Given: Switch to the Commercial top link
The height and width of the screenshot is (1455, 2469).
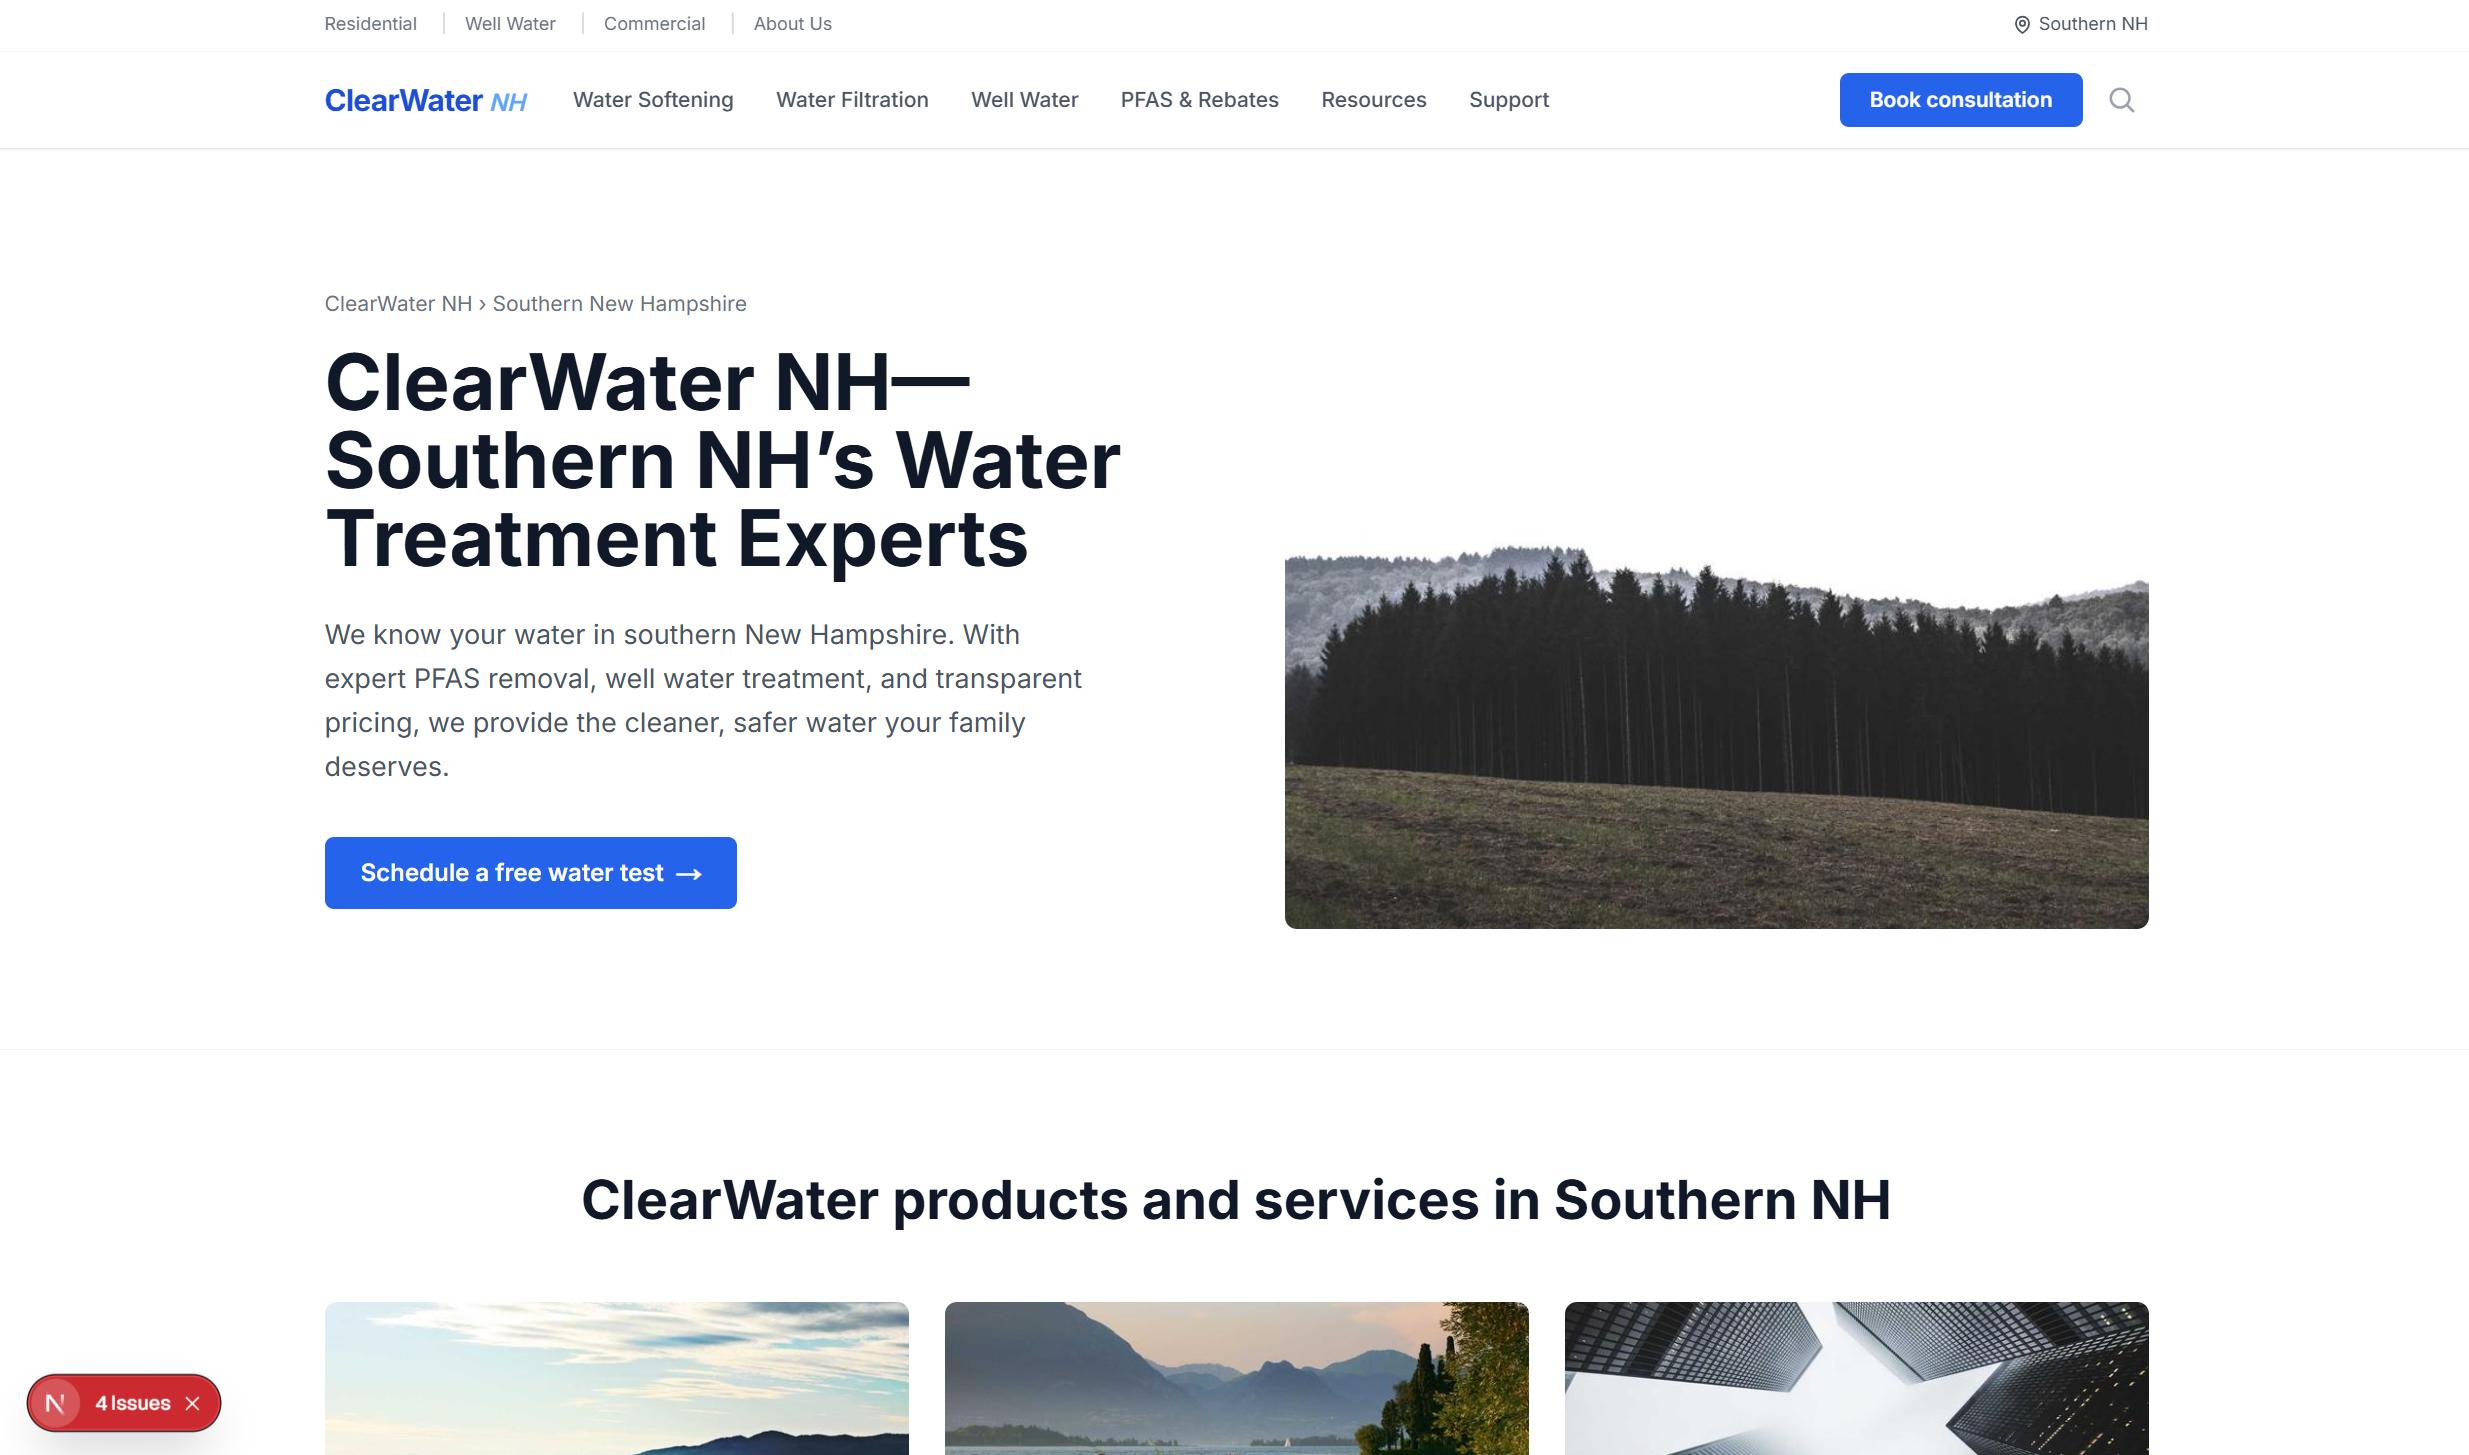Looking at the screenshot, I should (x=654, y=24).
